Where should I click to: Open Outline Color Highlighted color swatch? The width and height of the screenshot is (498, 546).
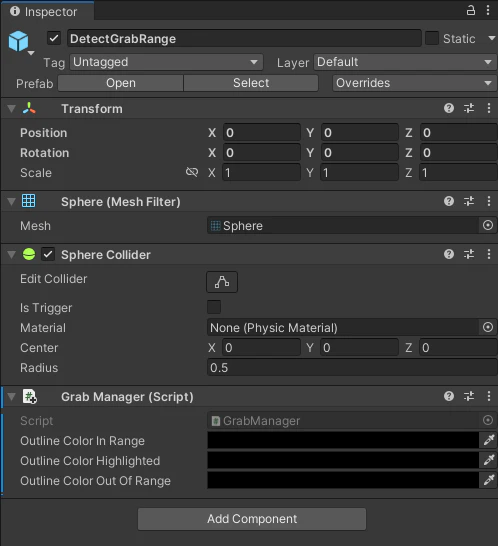(x=343, y=461)
